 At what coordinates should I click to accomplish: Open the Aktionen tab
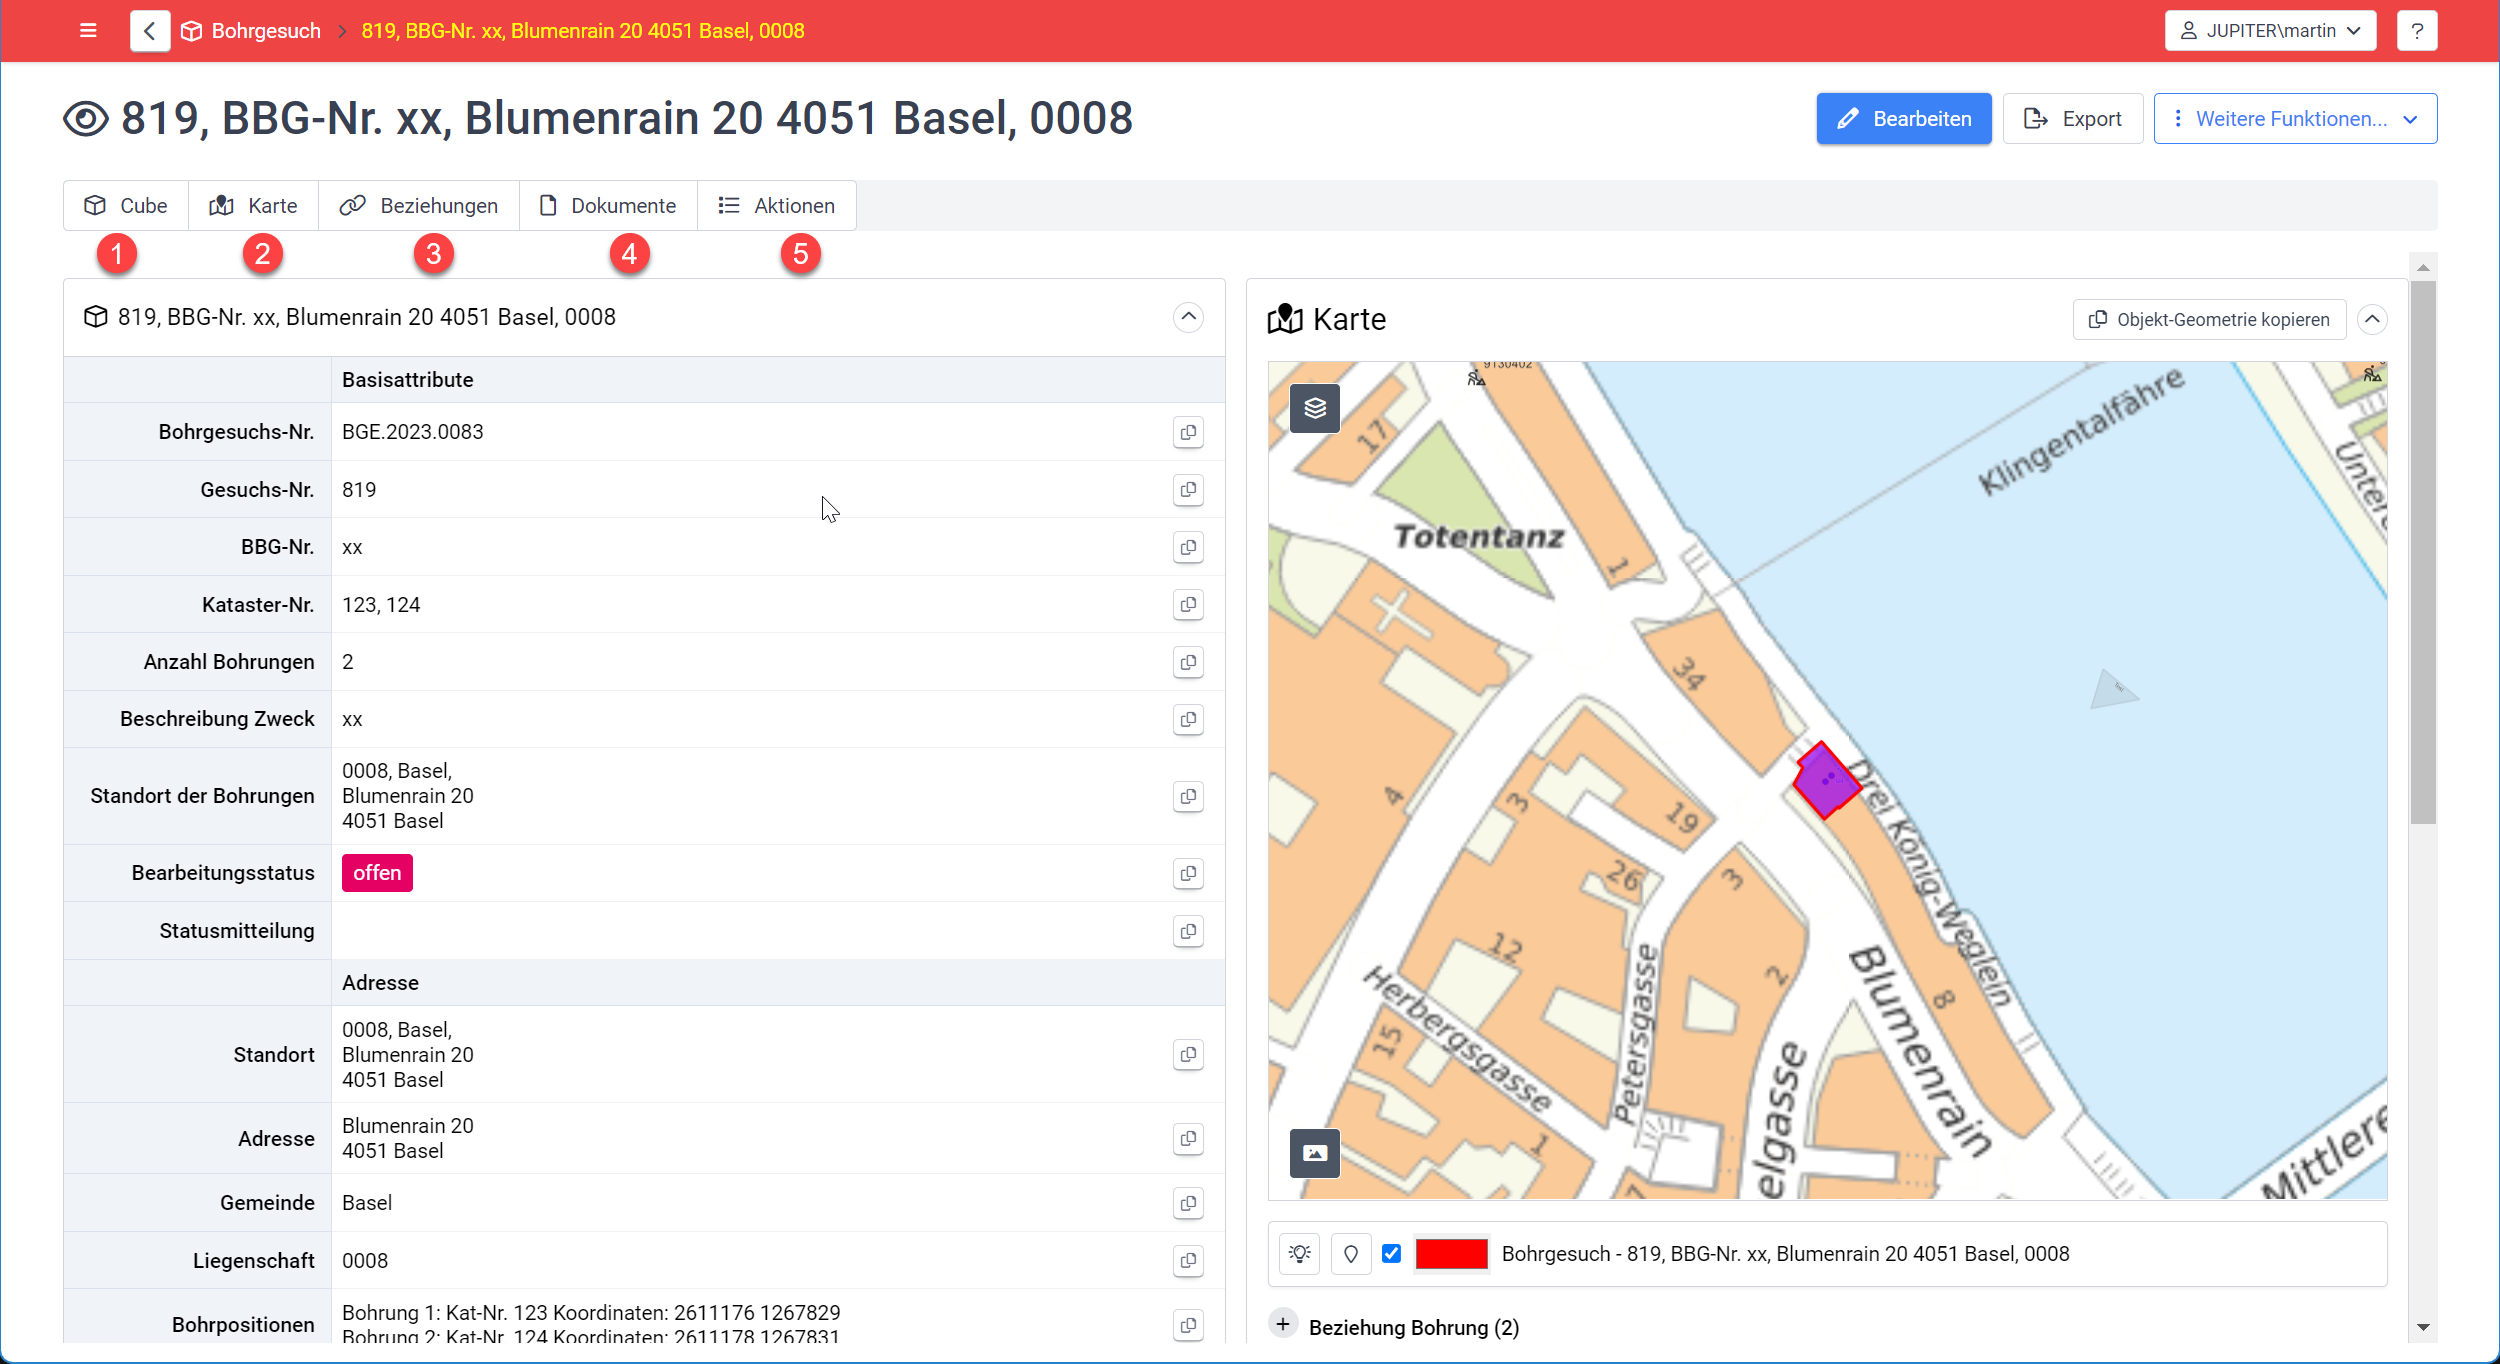click(777, 205)
